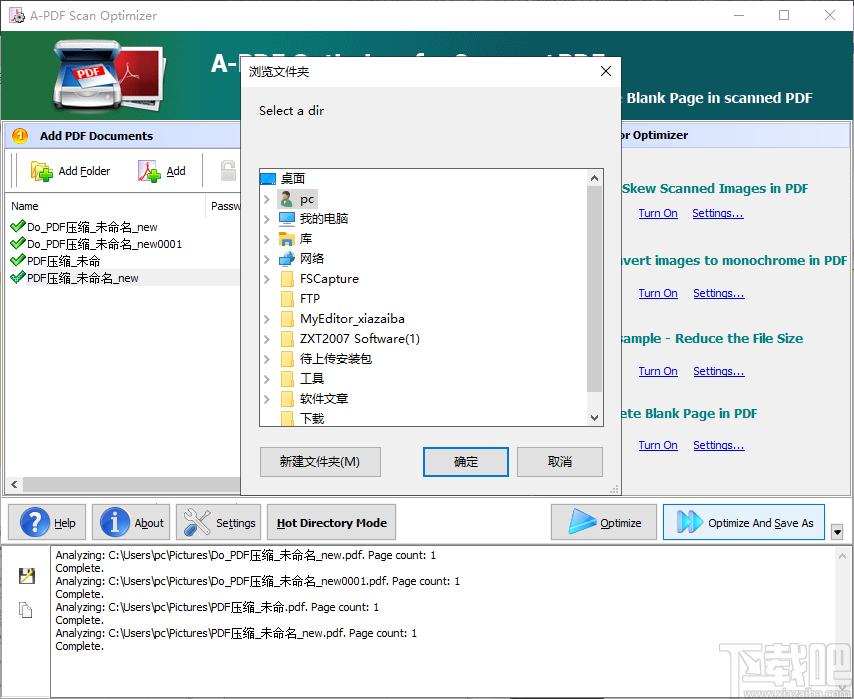Click the folder tree scroll-down arrow
854x699 pixels.
click(x=594, y=418)
